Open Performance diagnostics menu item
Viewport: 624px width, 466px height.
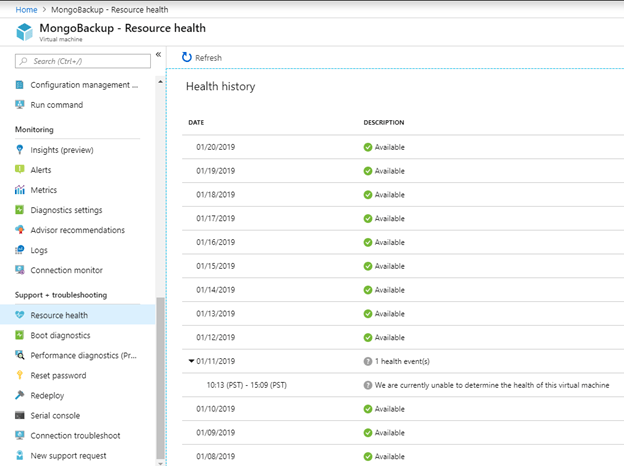pos(84,355)
